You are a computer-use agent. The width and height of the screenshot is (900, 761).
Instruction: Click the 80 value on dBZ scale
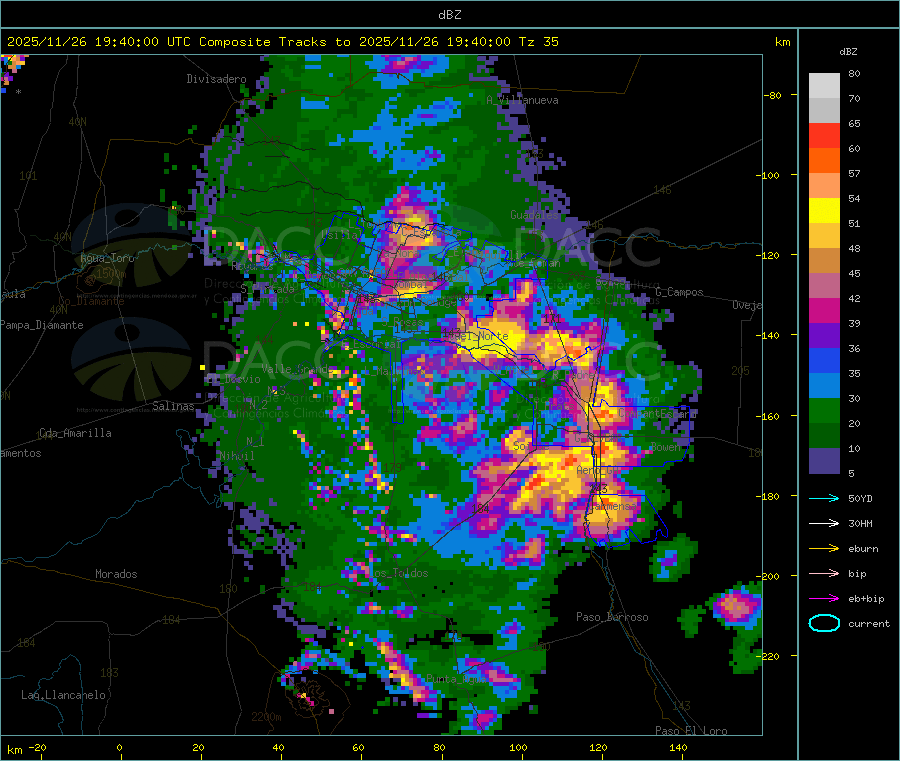pyautogui.click(x=854, y=73)
